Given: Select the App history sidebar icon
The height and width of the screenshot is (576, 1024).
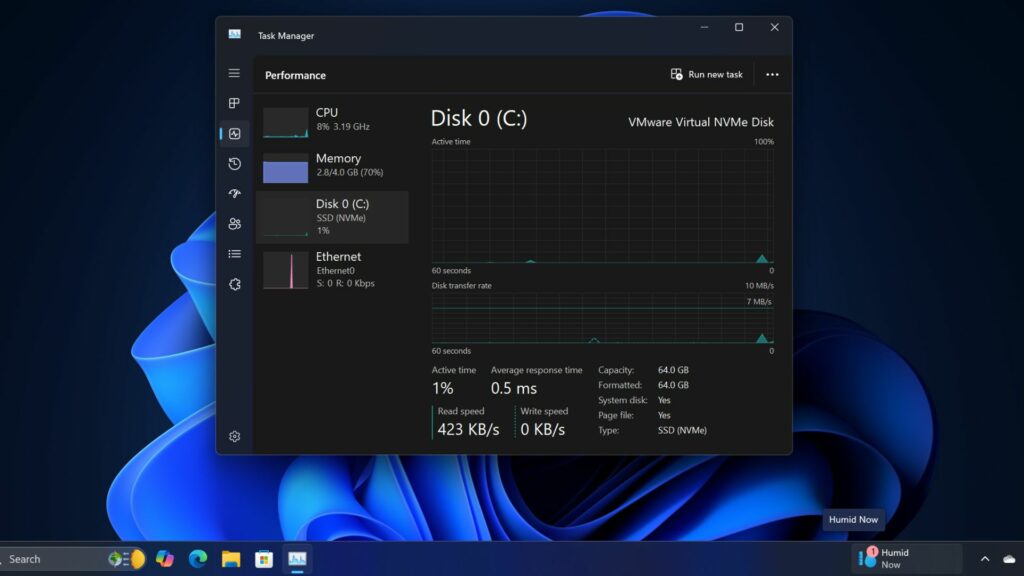Looking at the screenshot, I should click(x=234, y=163).
